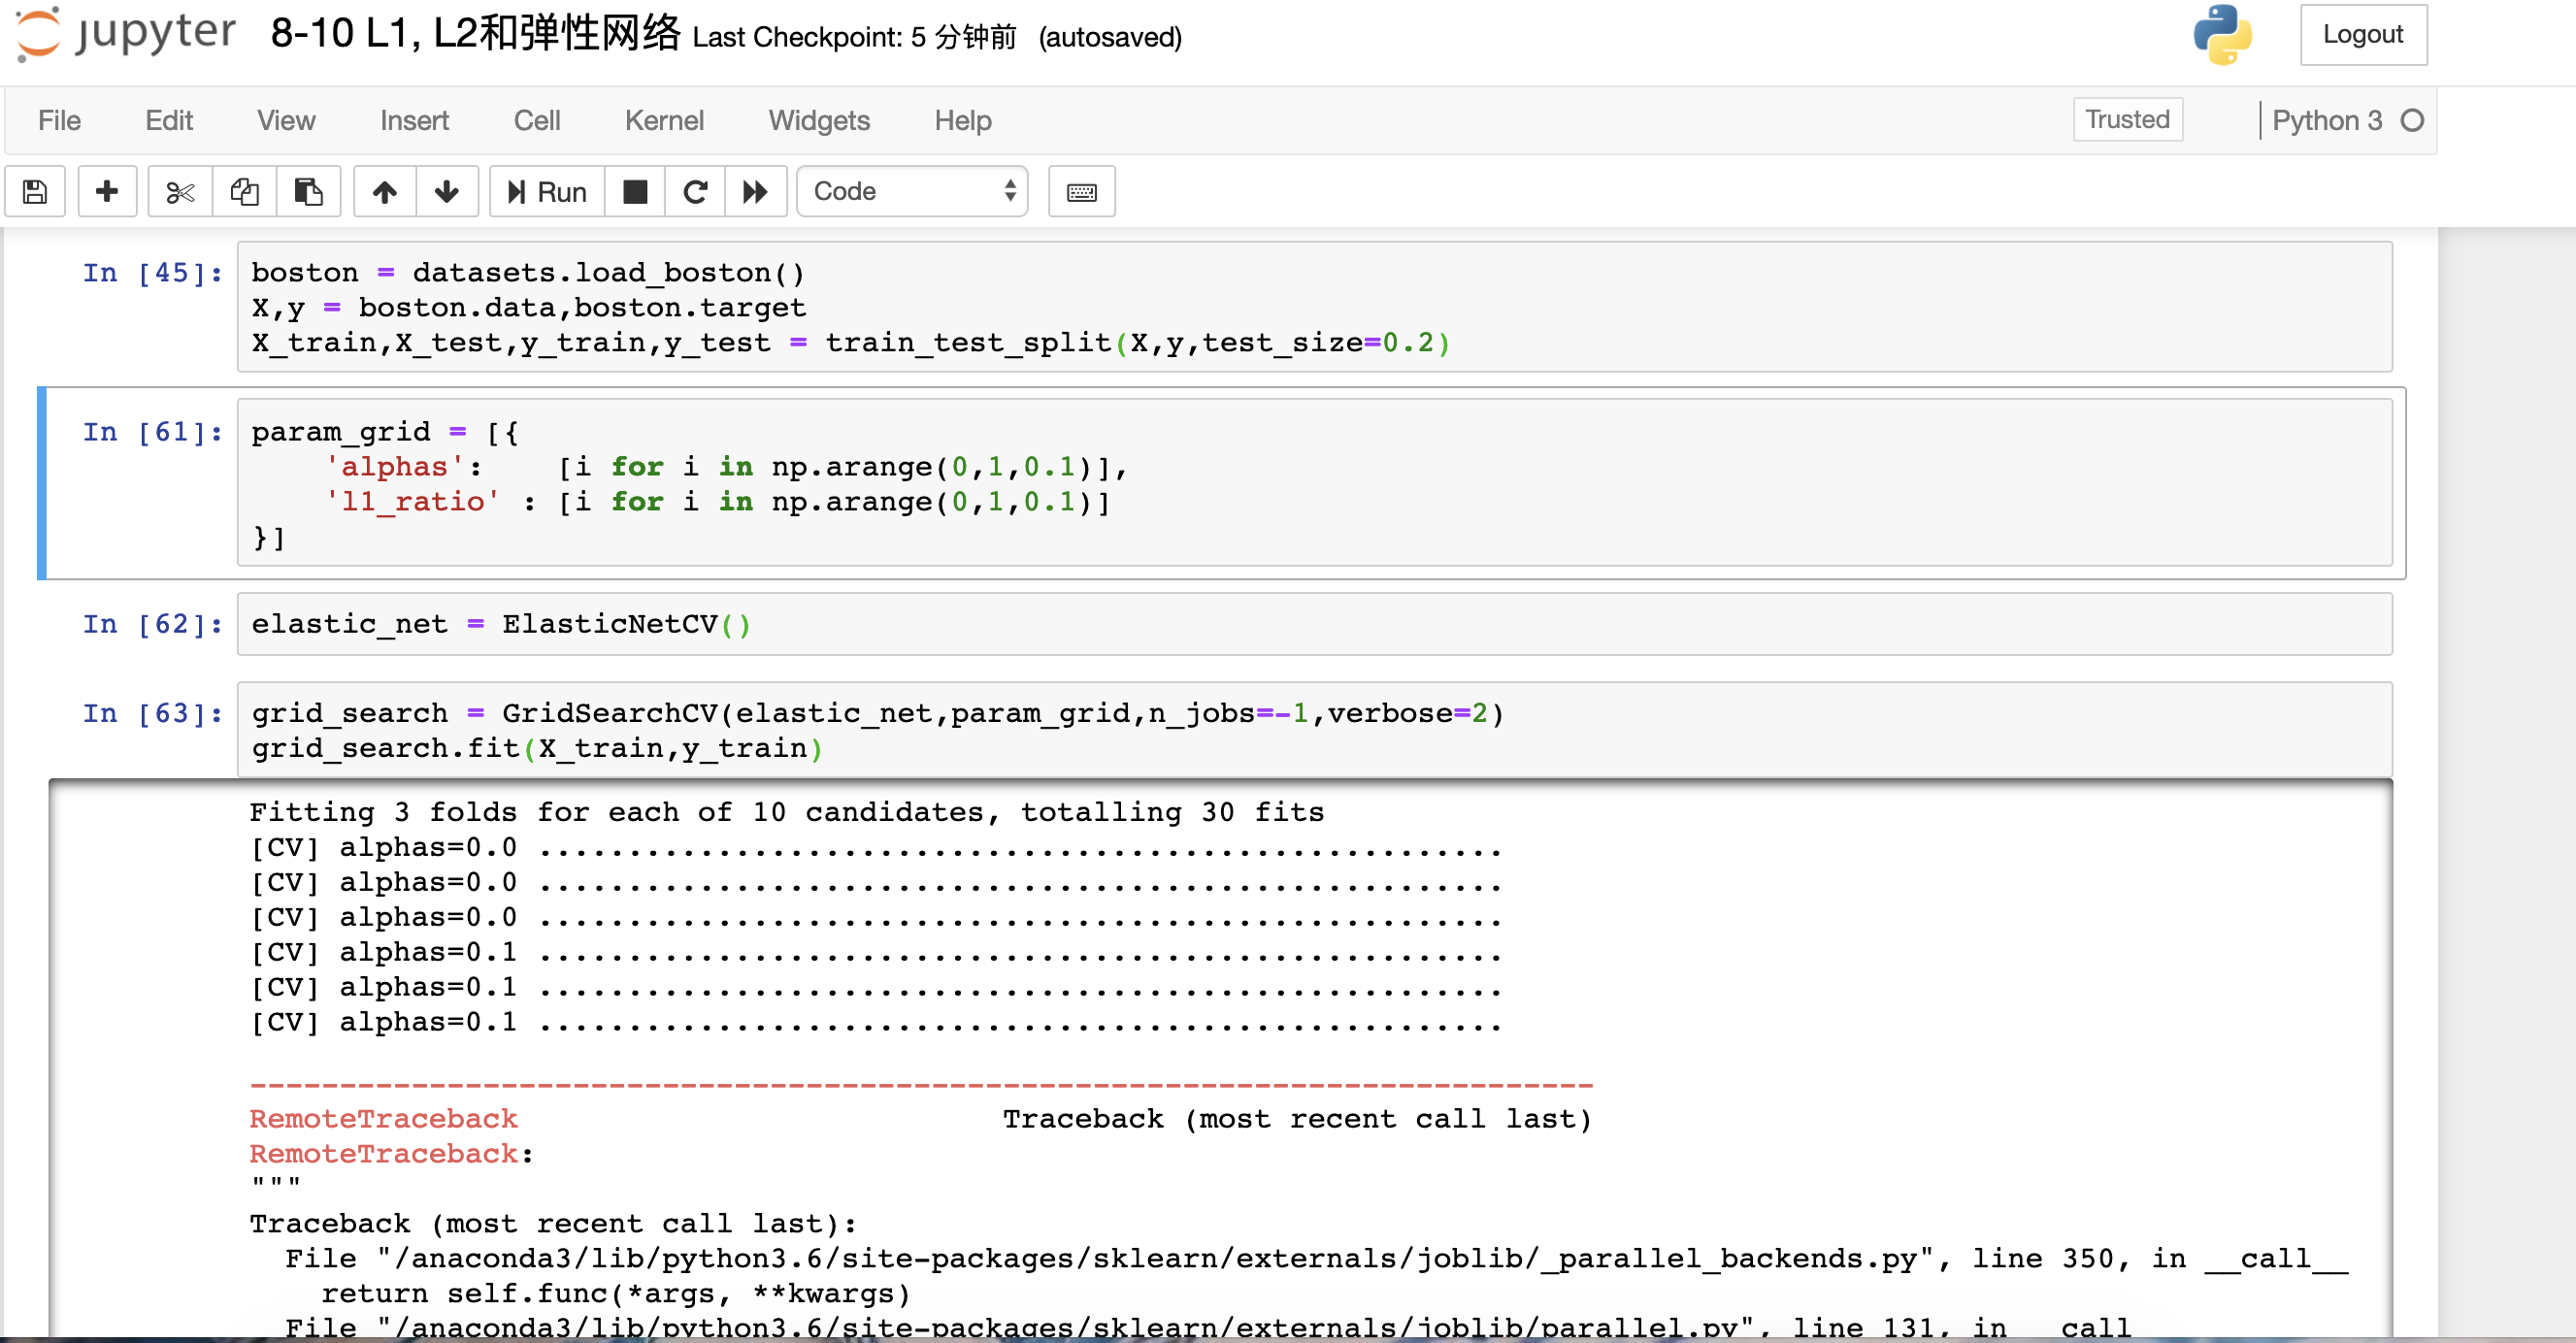The height and width of the screenshot is (1343, 2576).
Task: Click the output area left margin to collapse
Action: coord(143,1060)
